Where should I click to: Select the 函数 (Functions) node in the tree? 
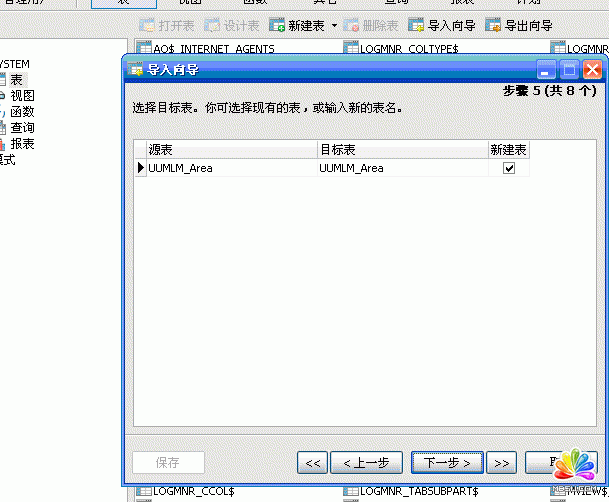pyautogui.click(x=22, y=112)
